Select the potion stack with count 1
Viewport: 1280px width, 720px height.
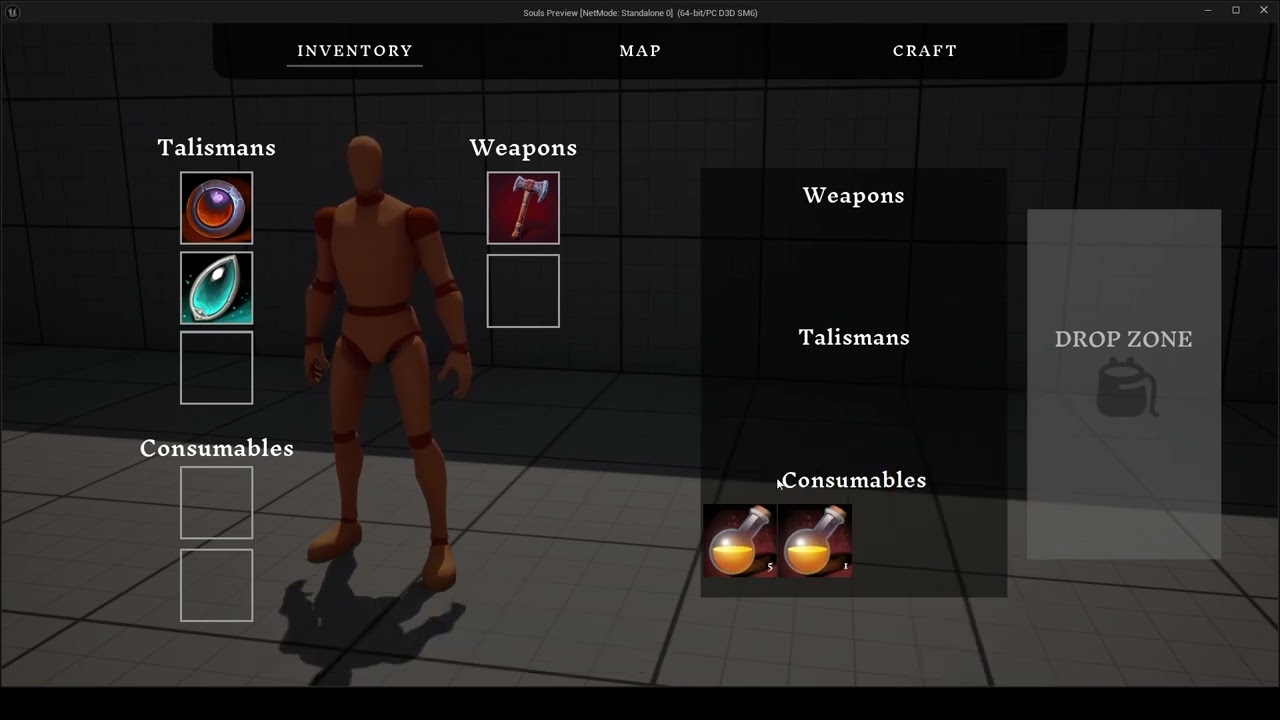(x=815, y=541)
